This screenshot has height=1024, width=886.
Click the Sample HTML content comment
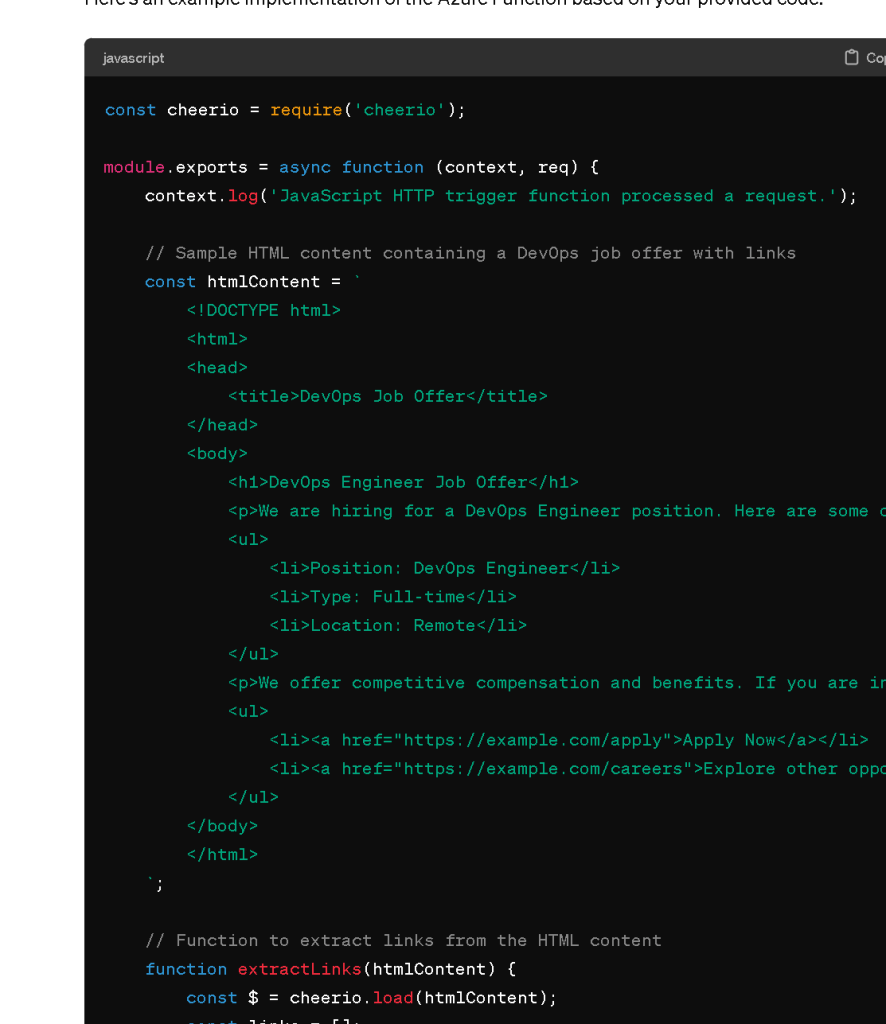coord(470,253)
